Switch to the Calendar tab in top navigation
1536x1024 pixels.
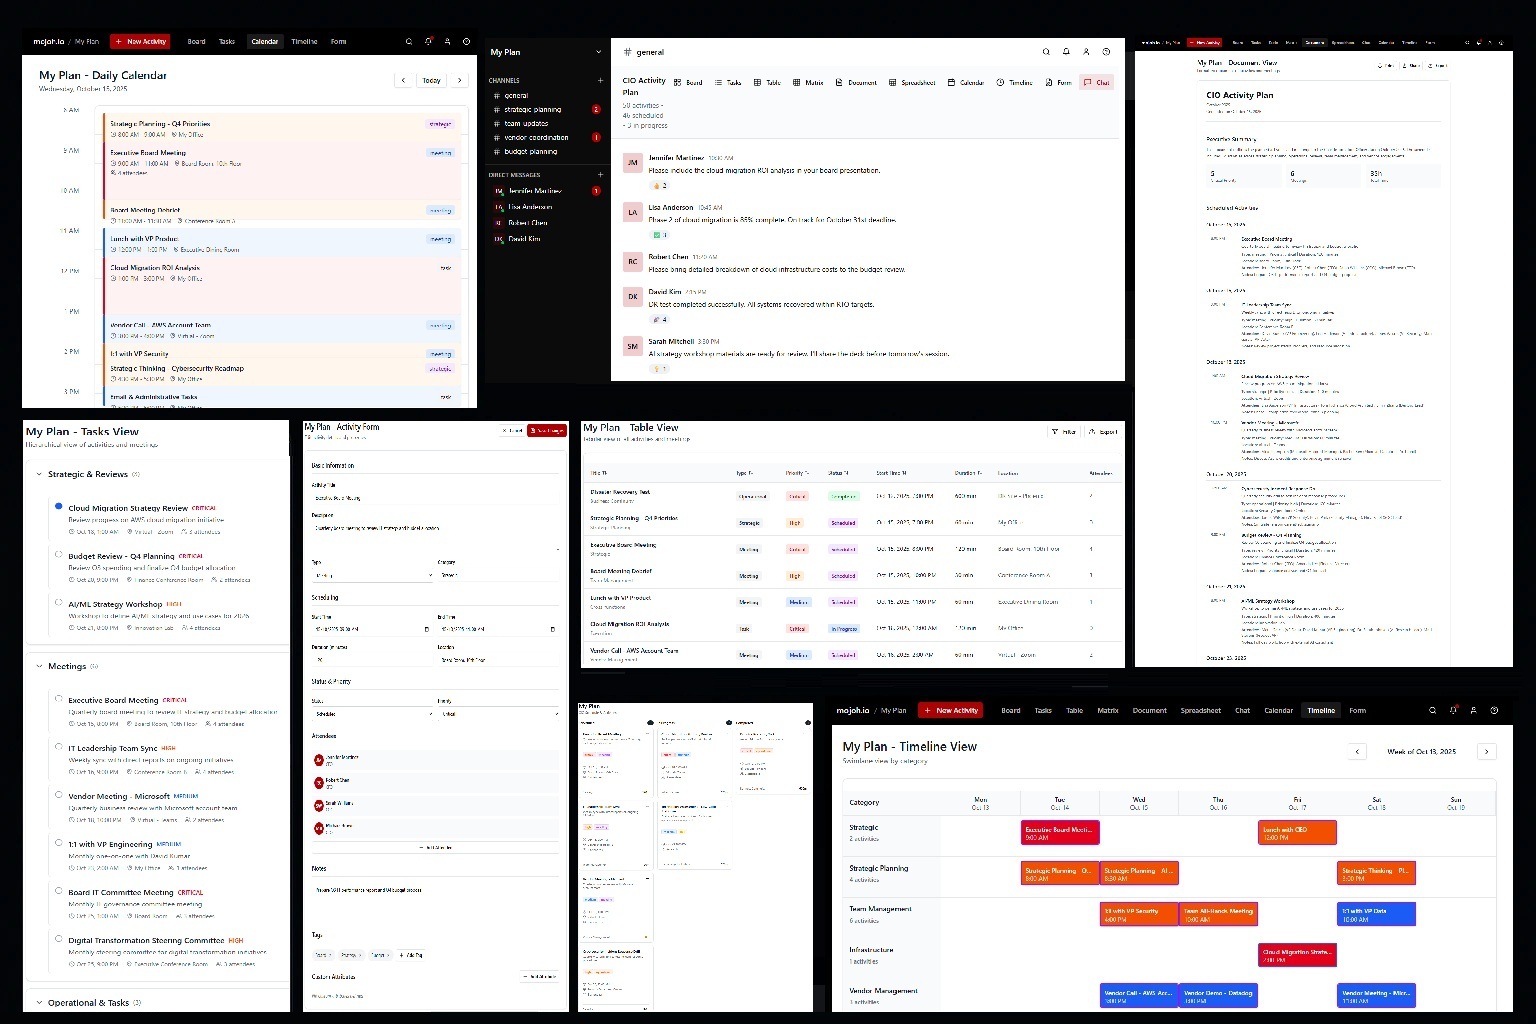tap(265, 41)
